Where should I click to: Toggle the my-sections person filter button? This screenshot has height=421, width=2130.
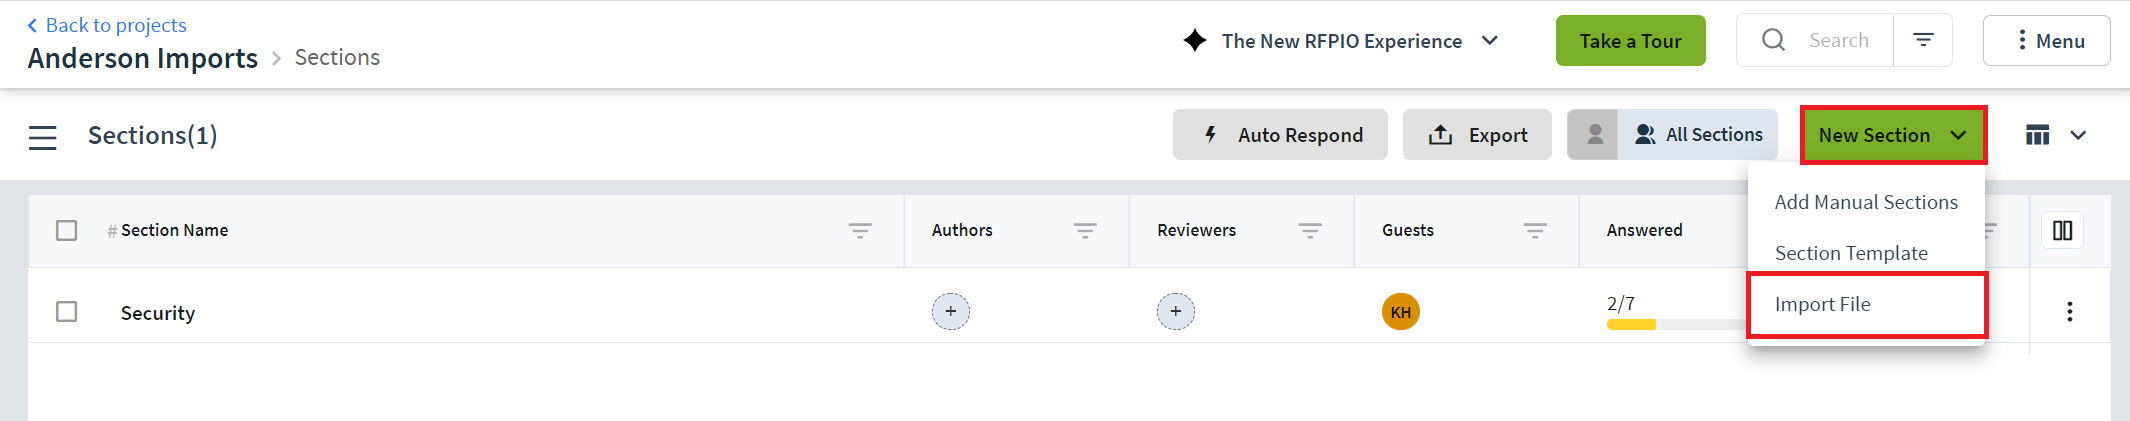(x=1594, y=135)
